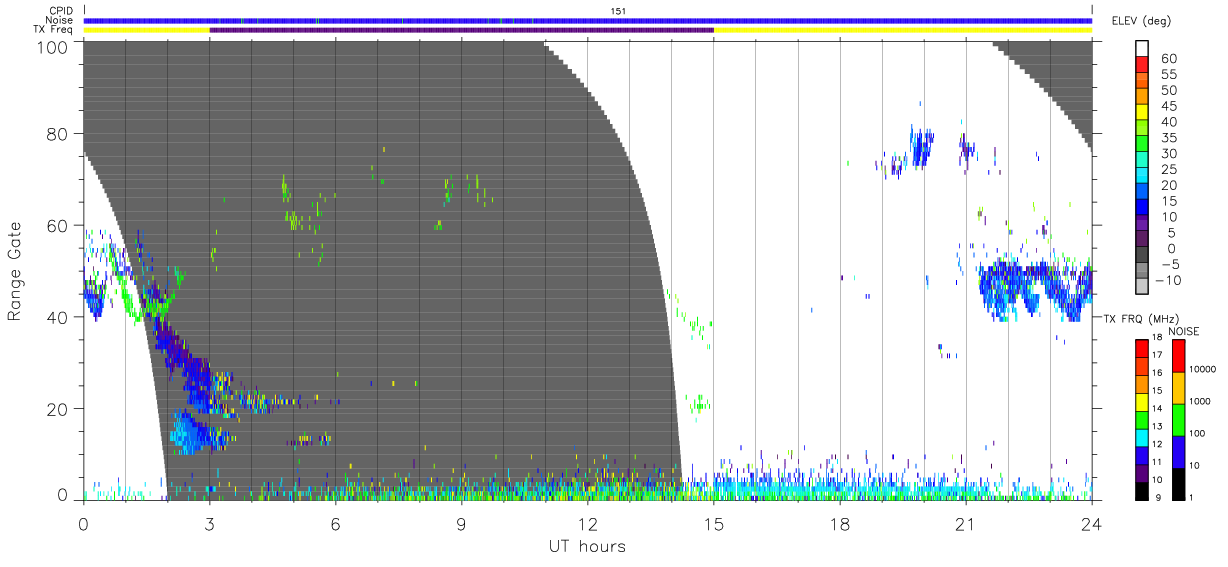Image resolution: width=1228 pixels, height=567 pixels.
Task: Select the black bottom segment of NOISE color bar
Action: coord(1179,483)
